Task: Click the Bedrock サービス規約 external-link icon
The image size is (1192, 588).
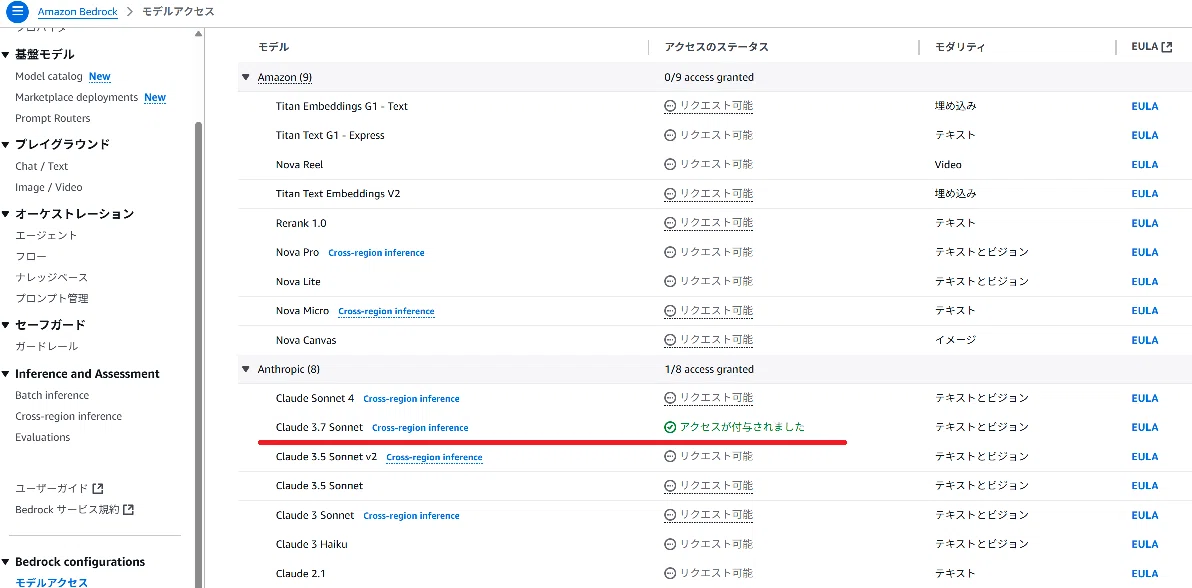Action: pos(128,510)
